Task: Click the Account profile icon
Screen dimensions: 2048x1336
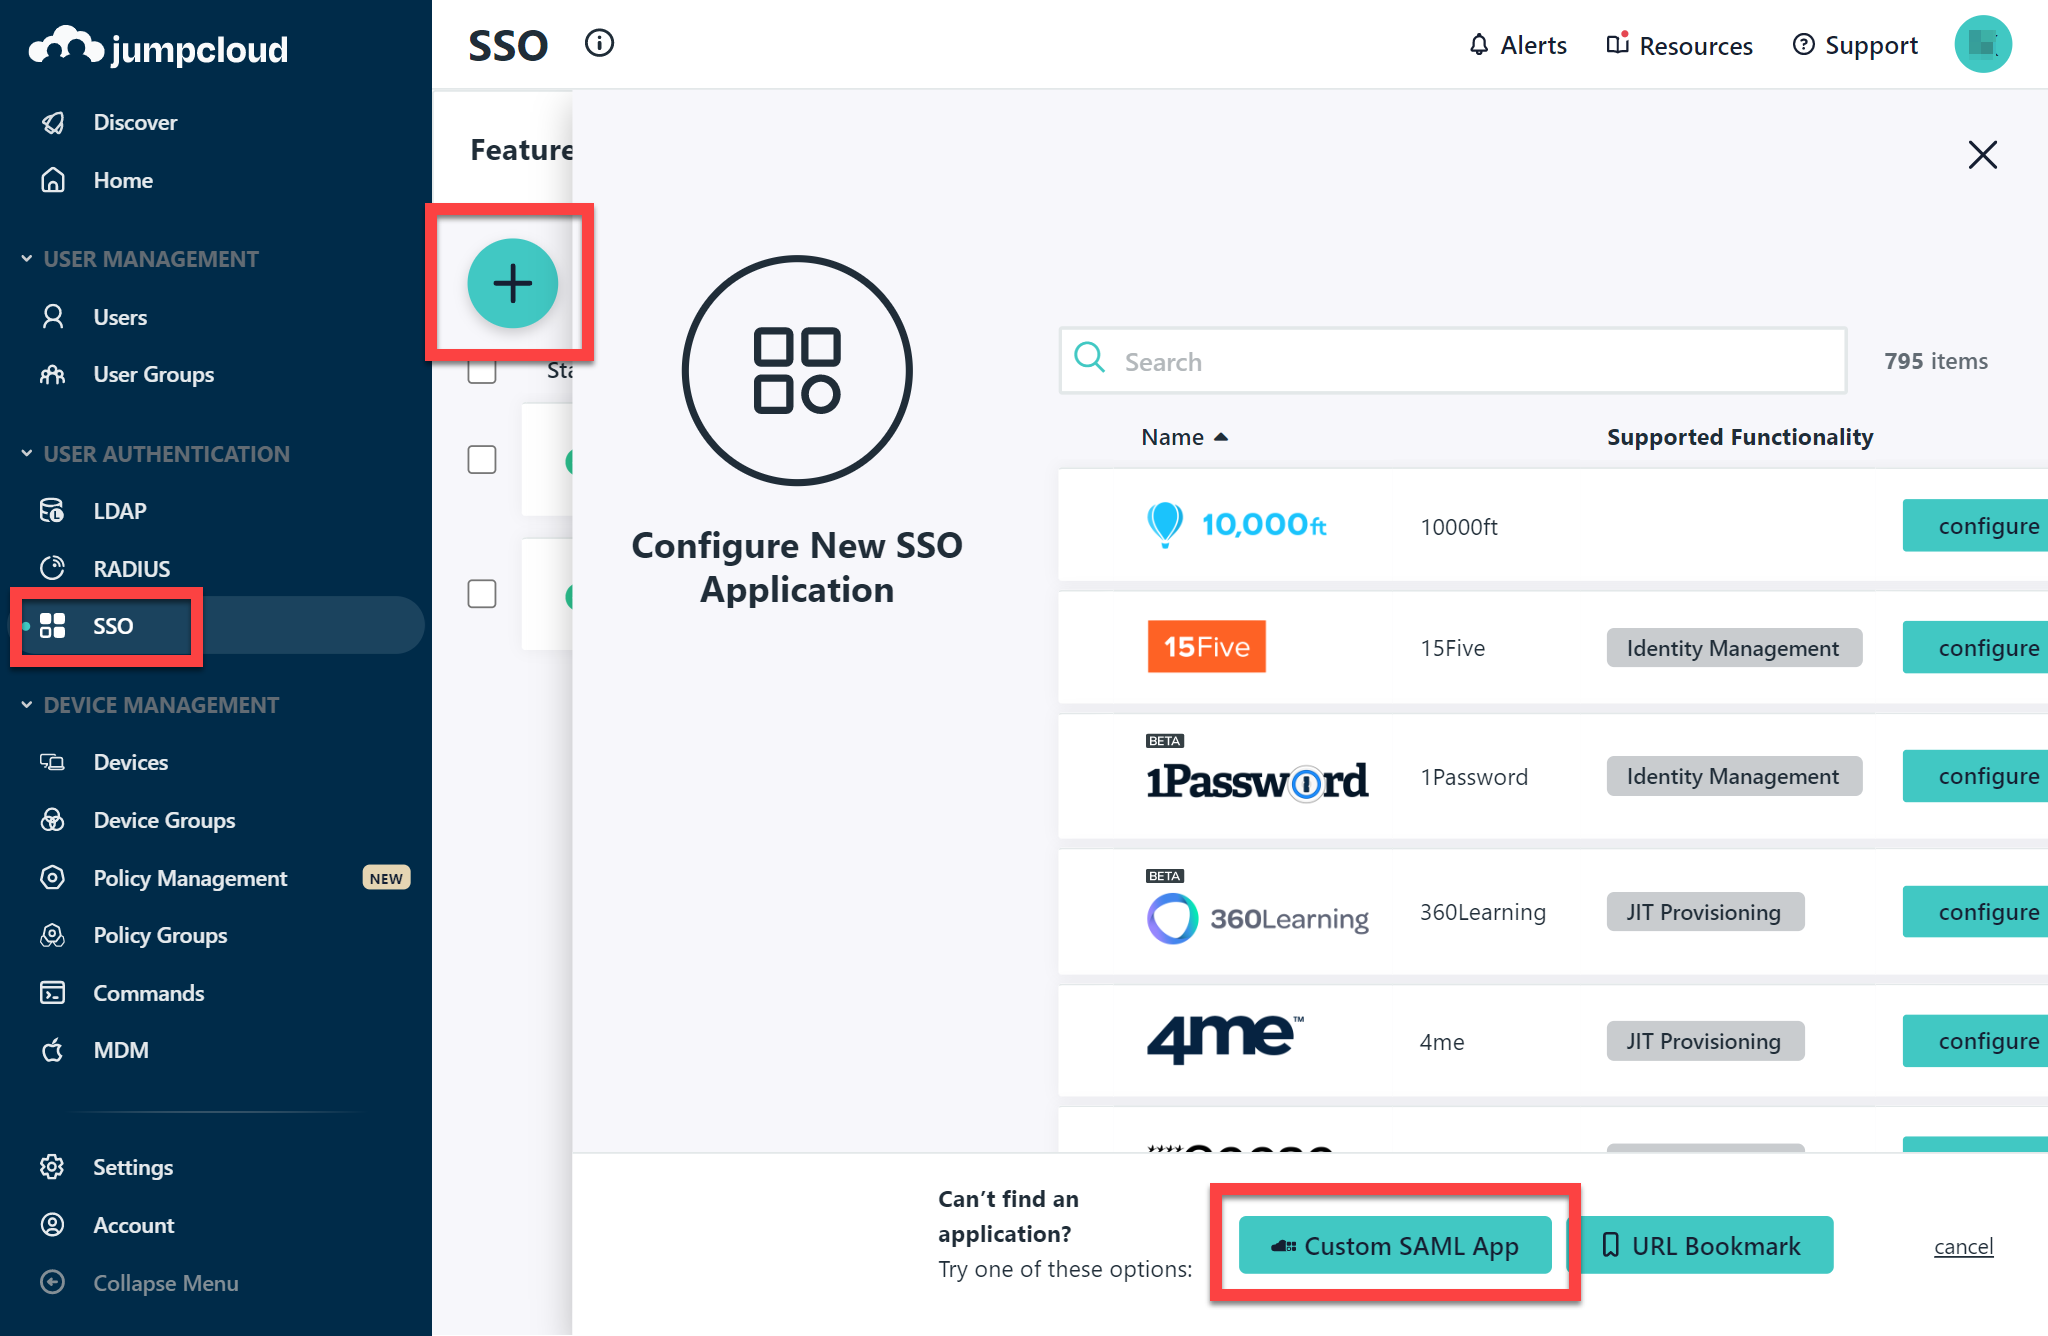Action: (53, 1225)
